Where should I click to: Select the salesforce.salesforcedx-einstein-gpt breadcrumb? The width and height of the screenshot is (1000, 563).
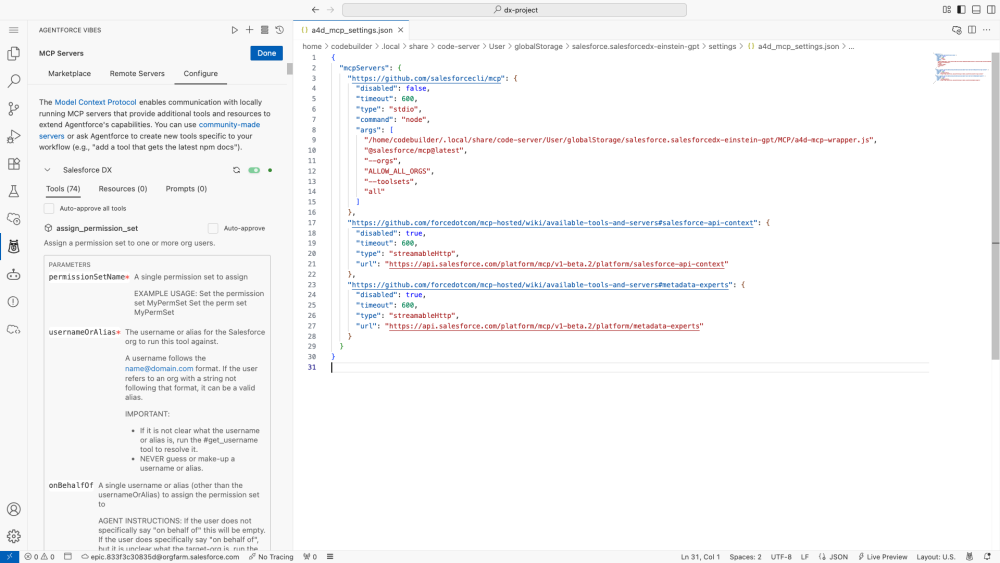pyautogui.click(x=635, y=47)
